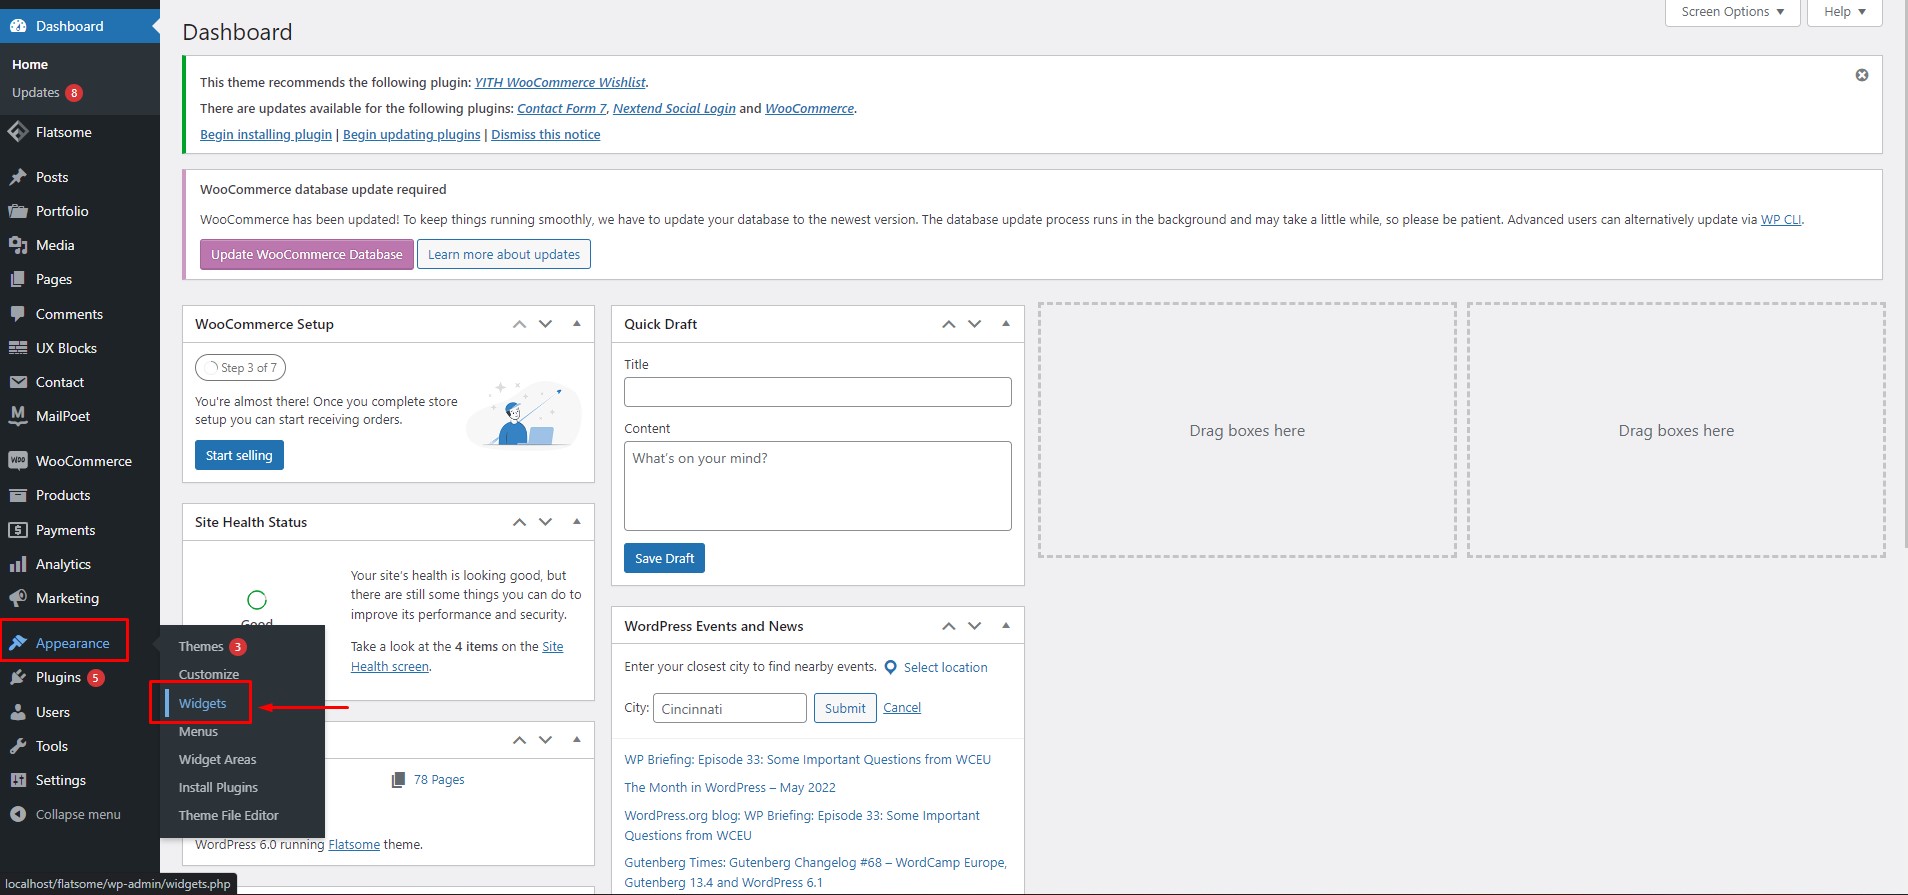Screen dimensions: 1908x895
Task: Open the Screen Options dropdown
Action: pyautogui.click(x=1732, y=12)
